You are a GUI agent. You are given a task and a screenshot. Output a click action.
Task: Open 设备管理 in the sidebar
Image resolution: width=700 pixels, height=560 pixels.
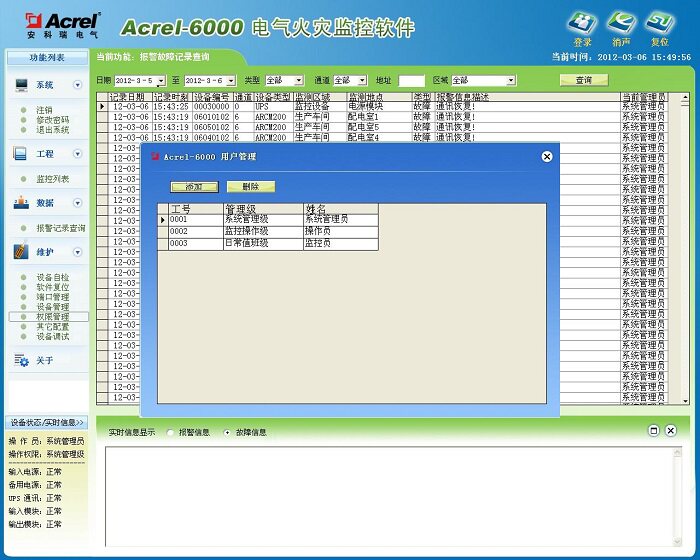point(53,307)
